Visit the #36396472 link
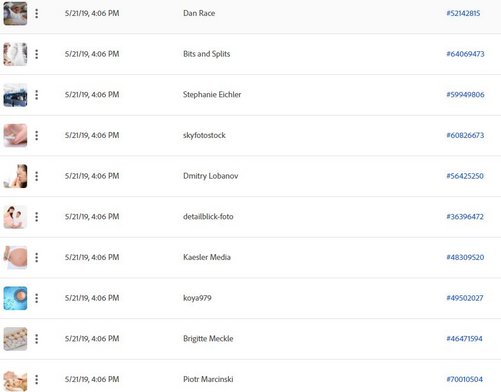 click(x=465, y=217)
